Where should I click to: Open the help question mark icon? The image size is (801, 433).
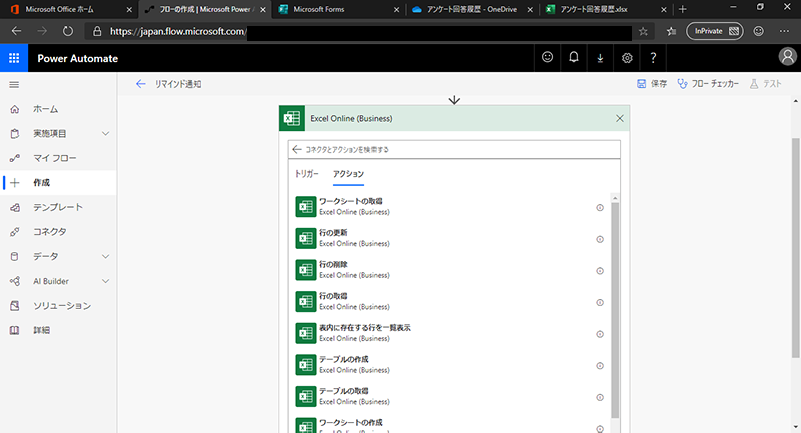(x=653, y=58)
